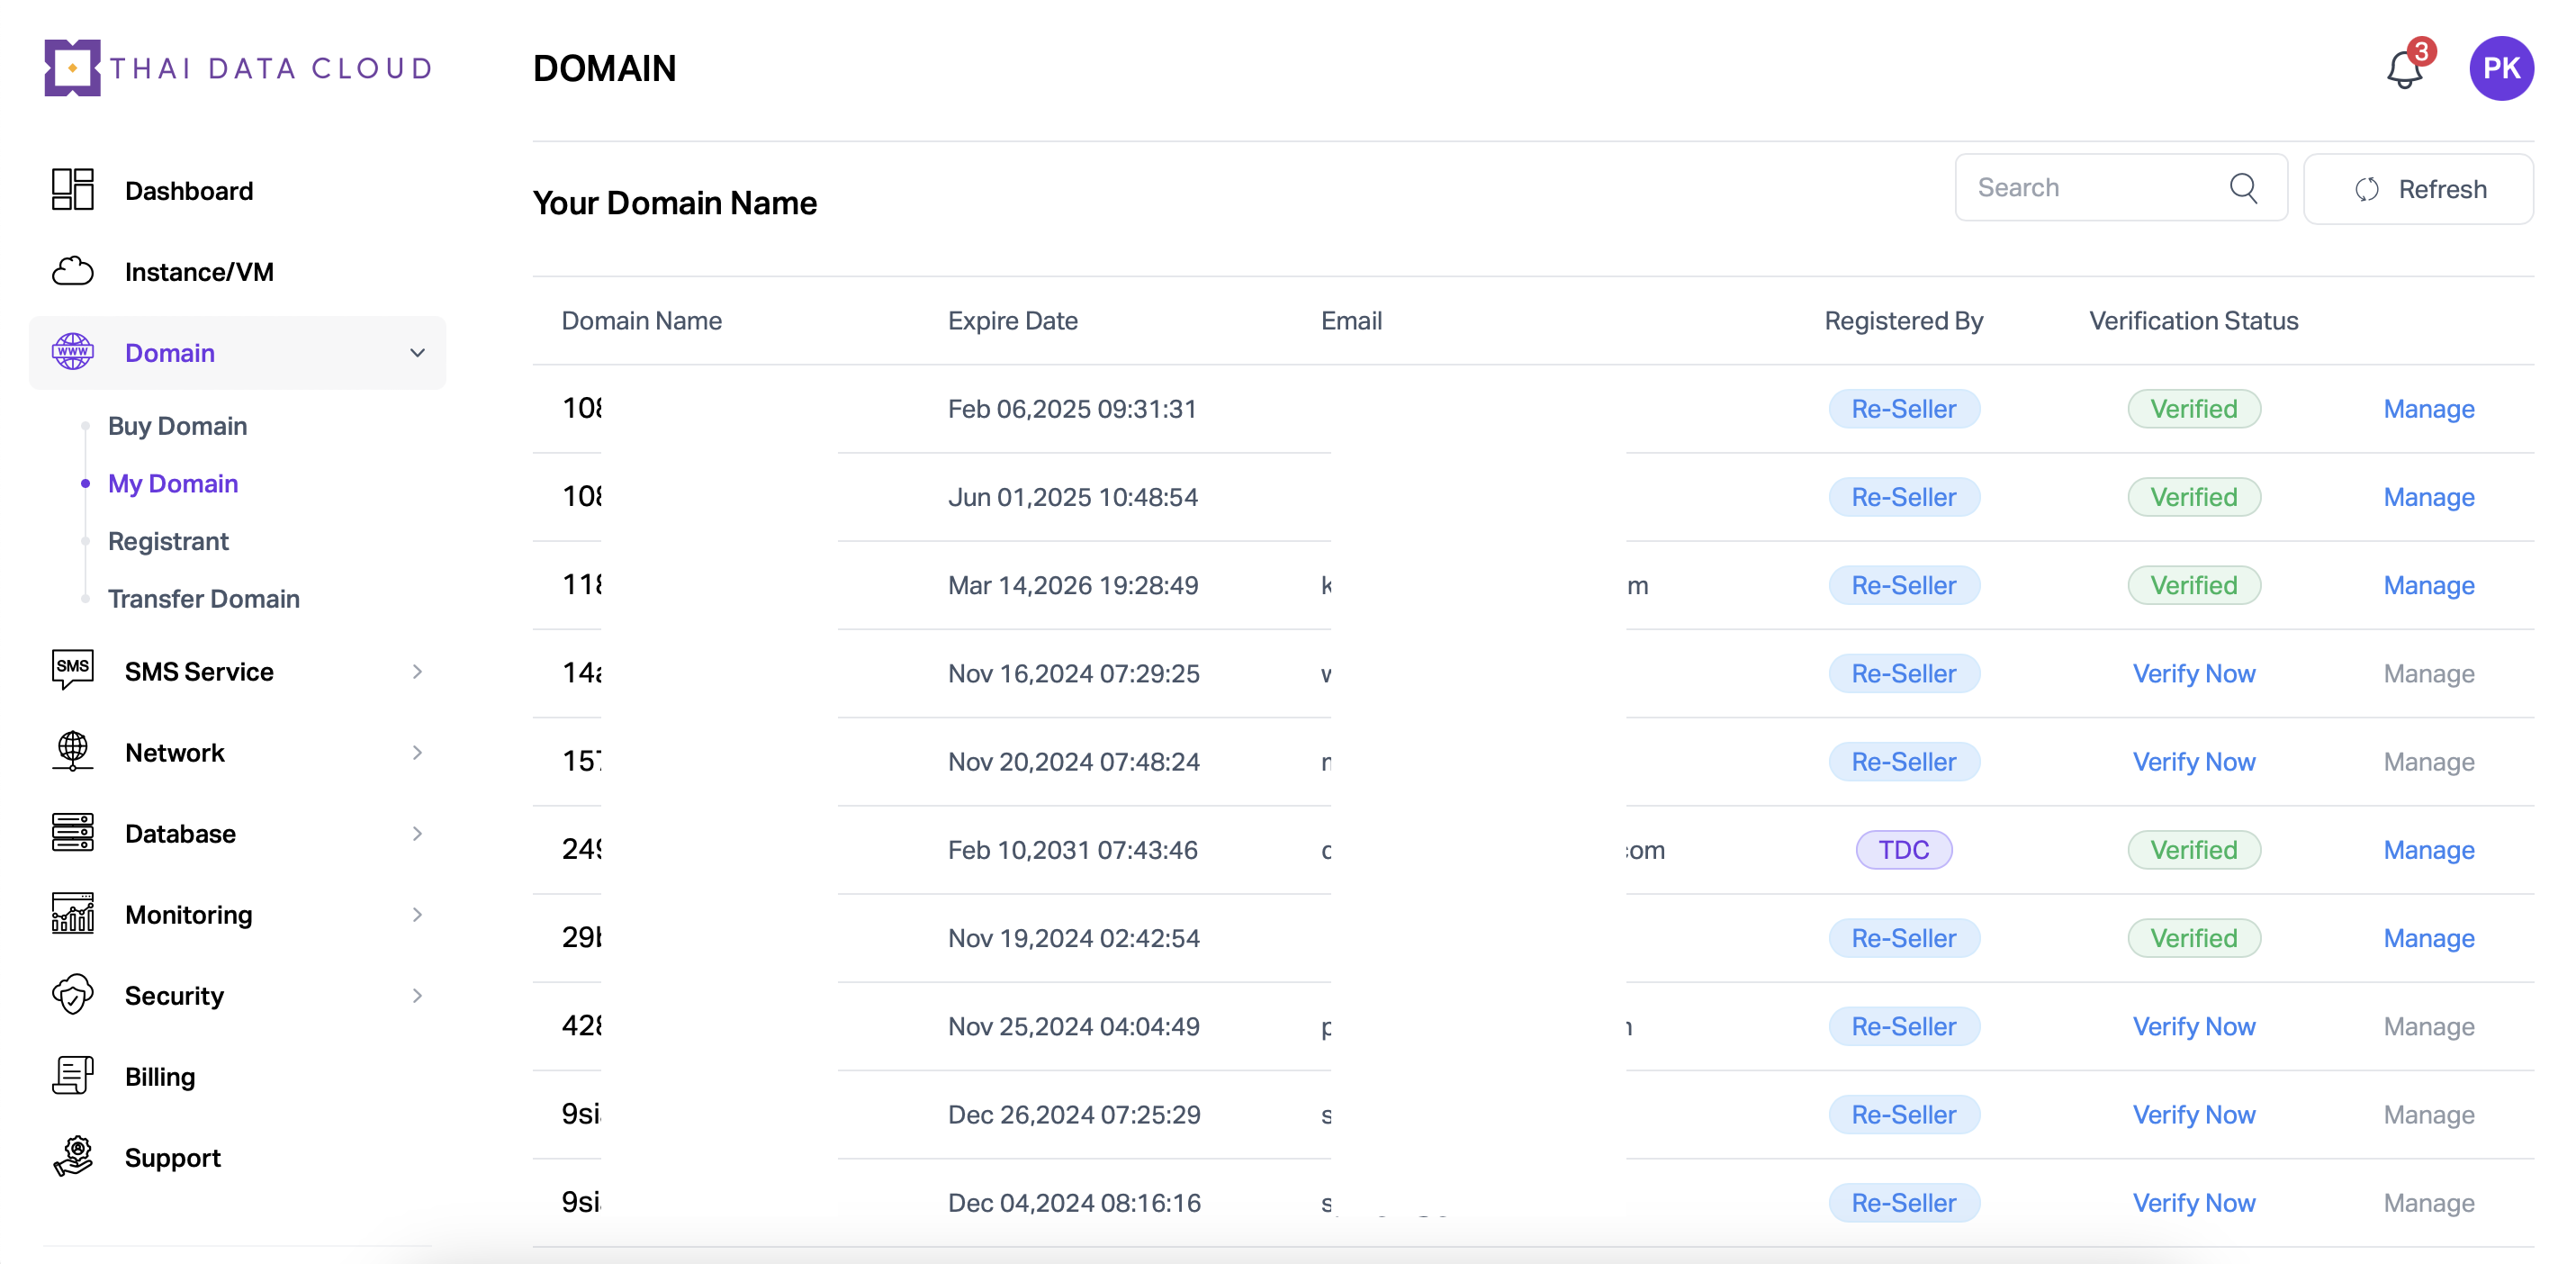The height and width of the screenshot is (1264, 2576).
Task: Click the TDC registered-by badge
Action: 1903,850
